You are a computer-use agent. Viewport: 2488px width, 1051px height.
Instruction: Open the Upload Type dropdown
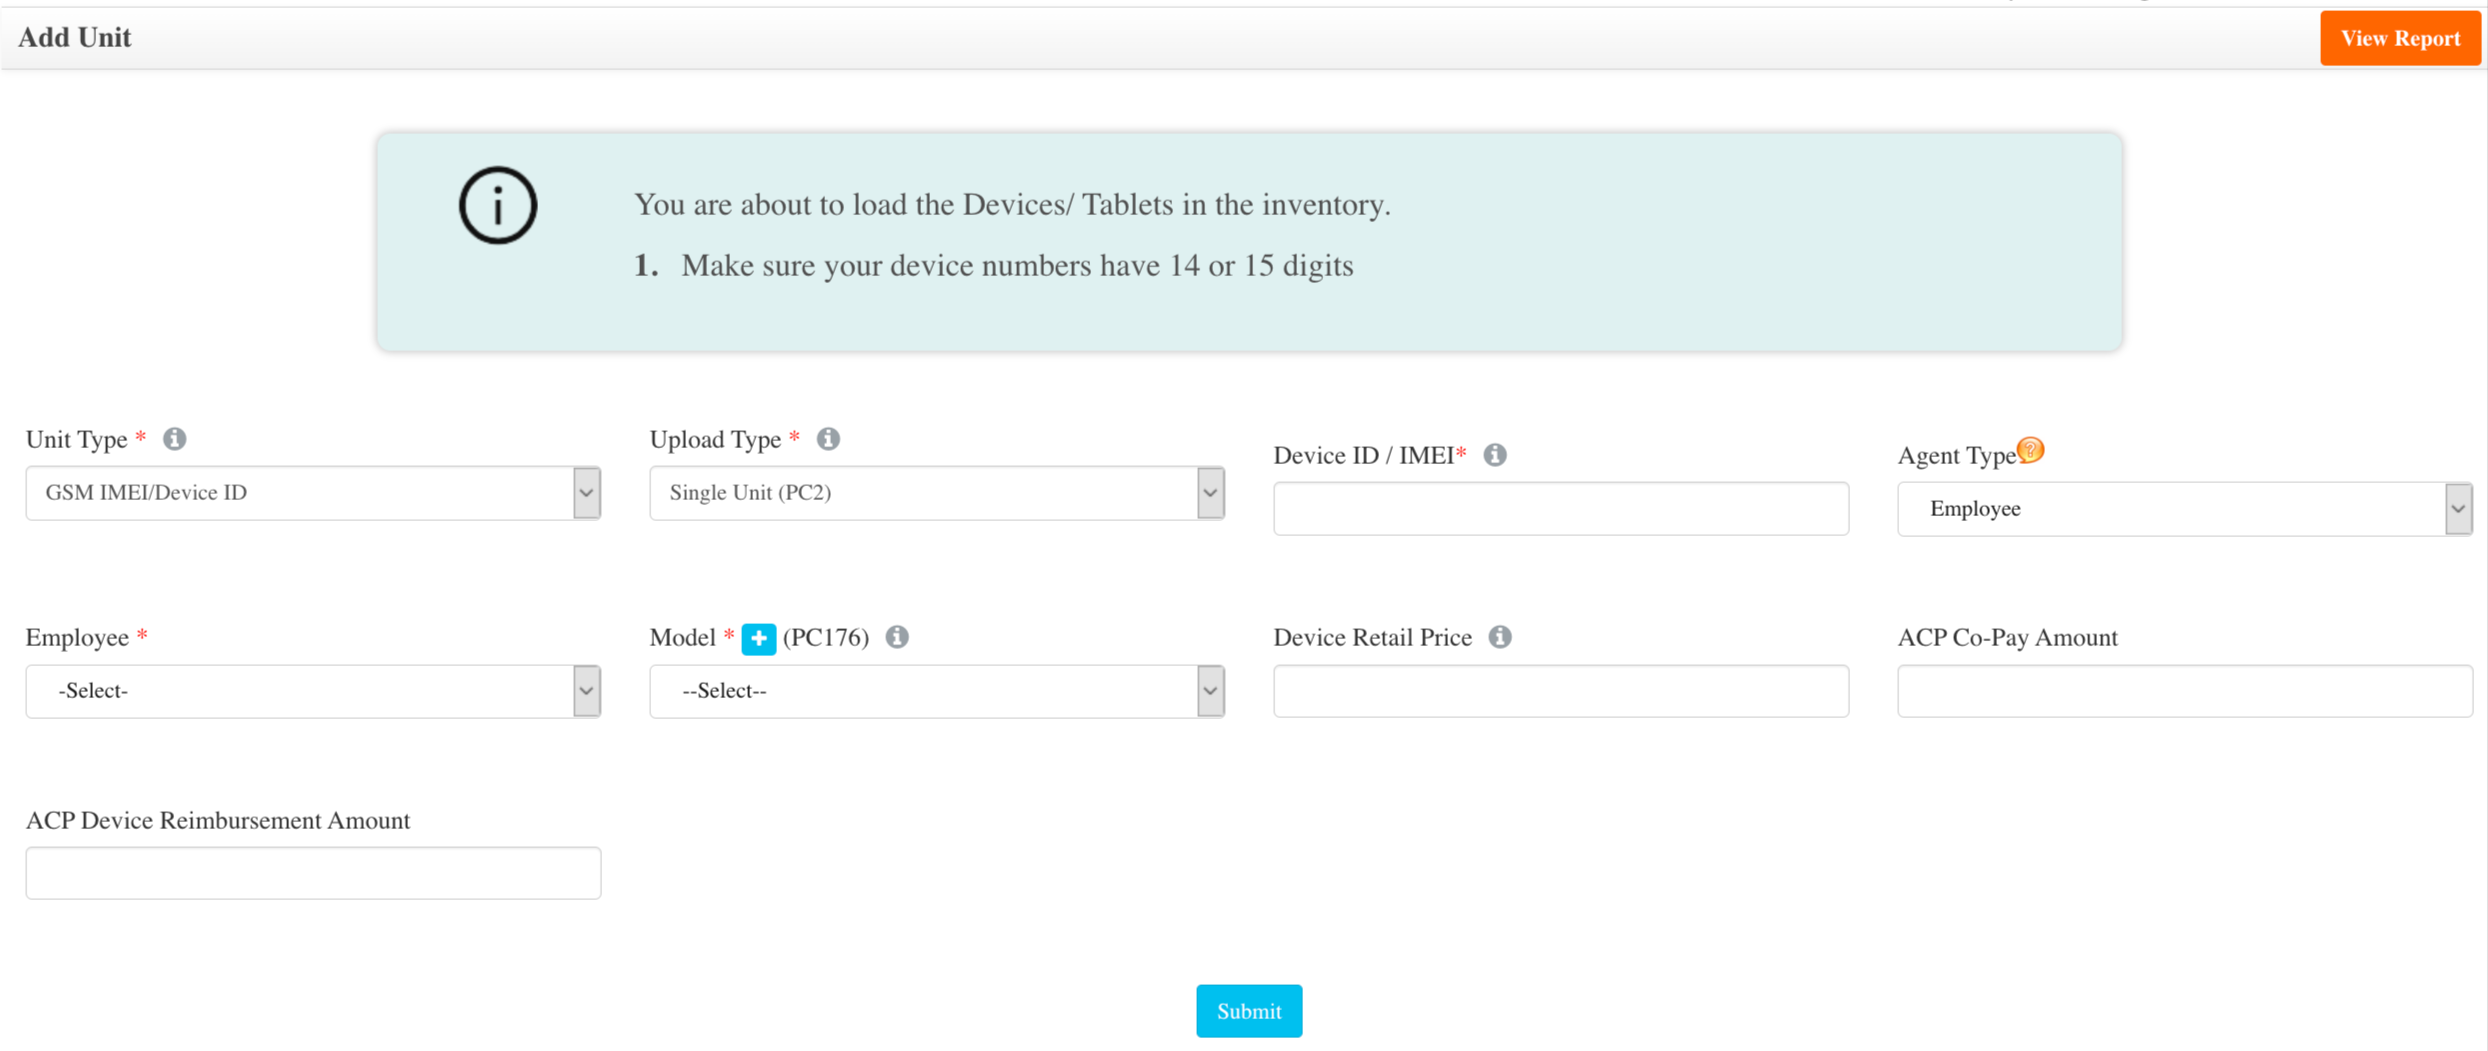coord(937,493)
